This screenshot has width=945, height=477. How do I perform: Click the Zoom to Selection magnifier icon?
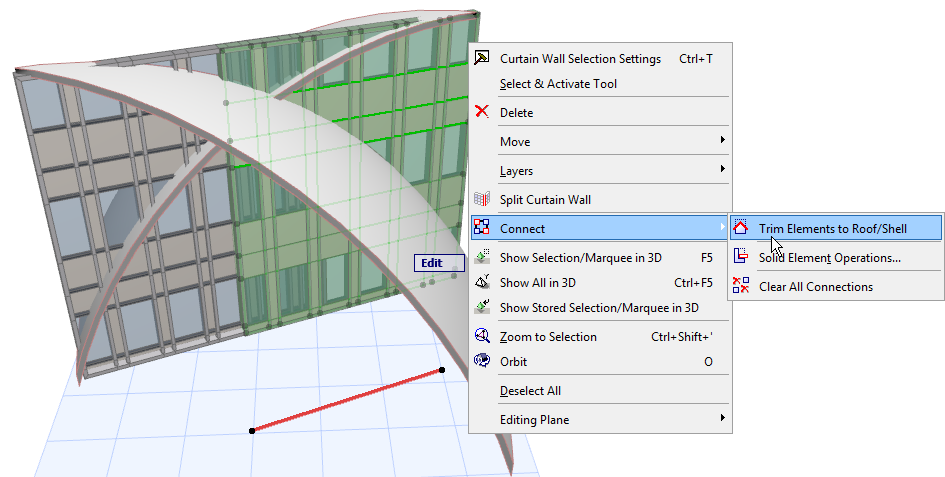[x=482, y=336]
